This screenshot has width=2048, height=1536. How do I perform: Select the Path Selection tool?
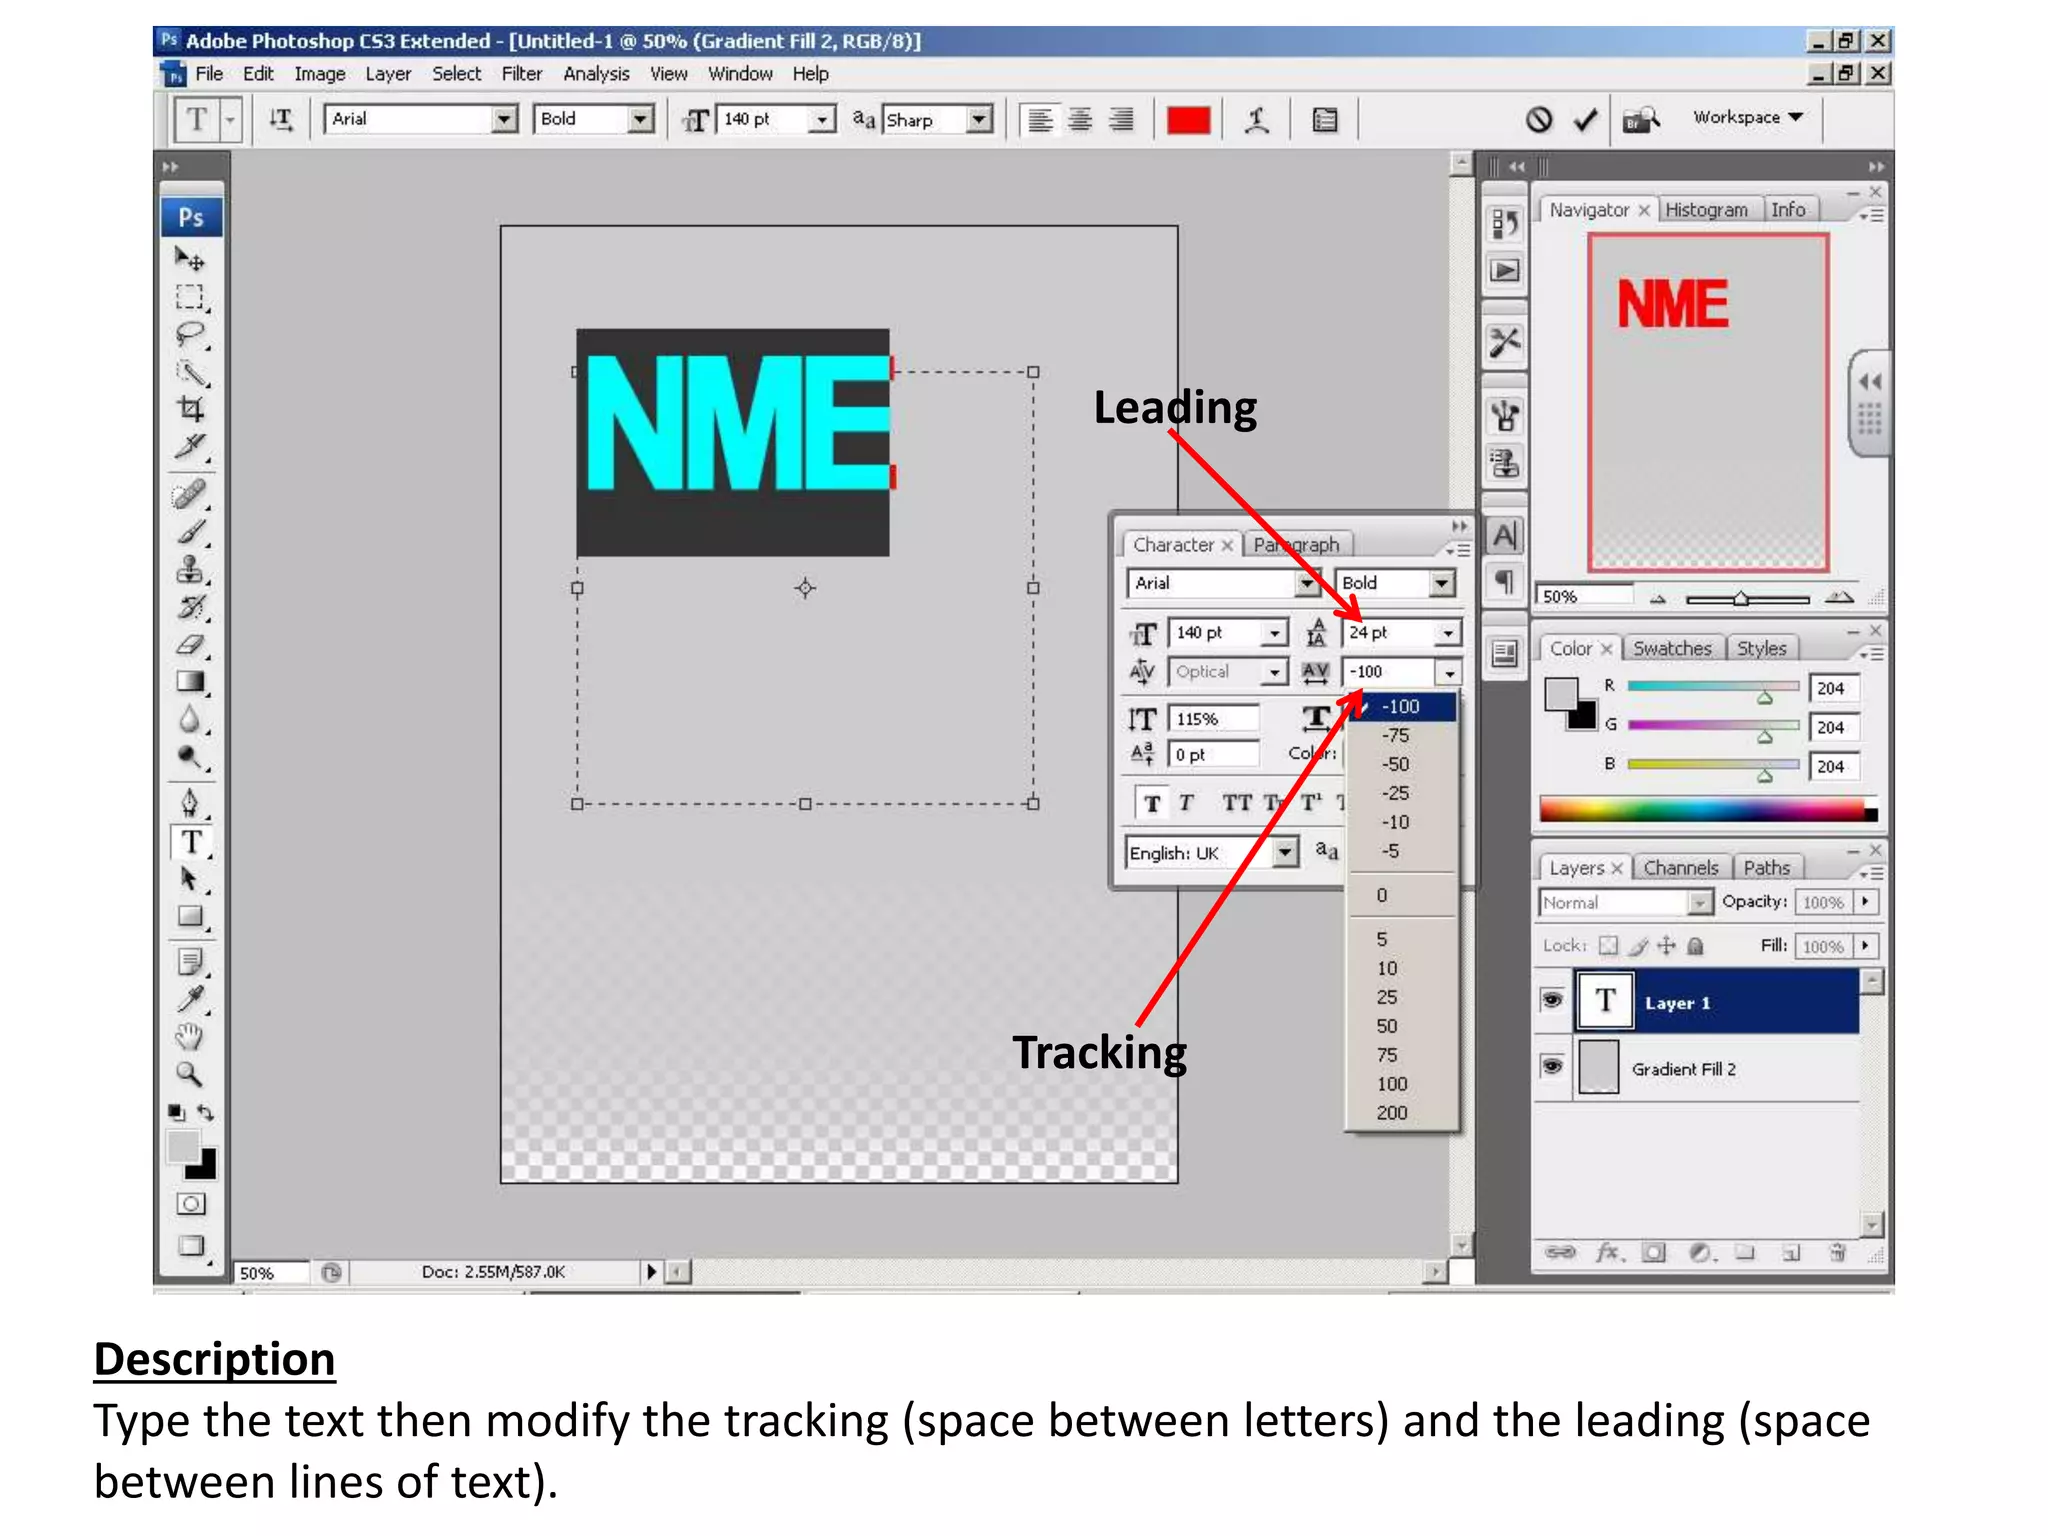click(190, 879)
